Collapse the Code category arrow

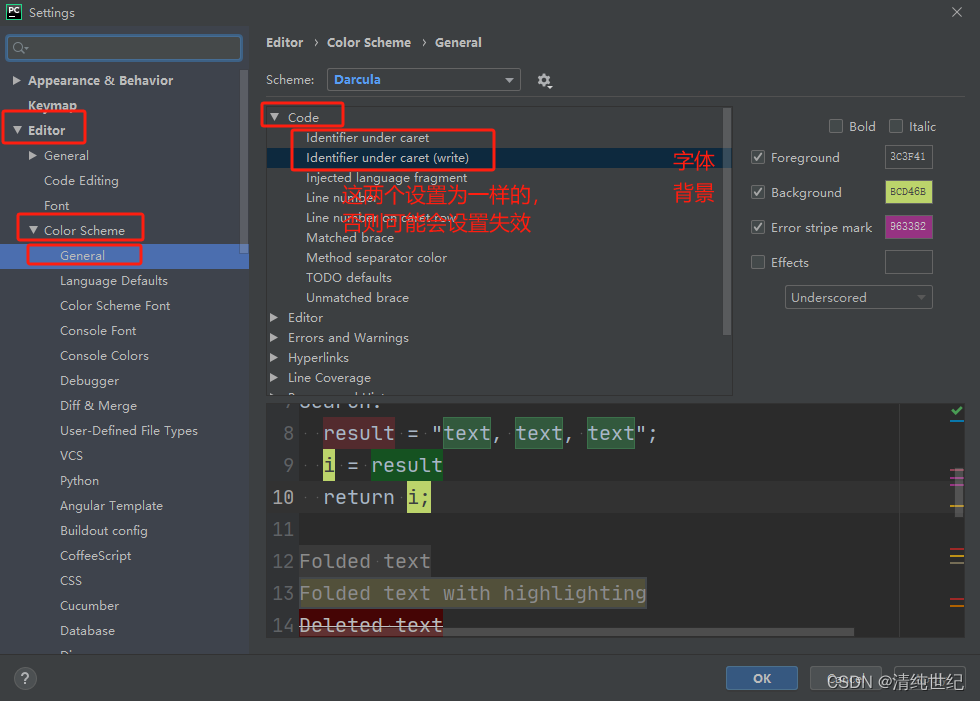pyautogui.click(x=274, y=117)
